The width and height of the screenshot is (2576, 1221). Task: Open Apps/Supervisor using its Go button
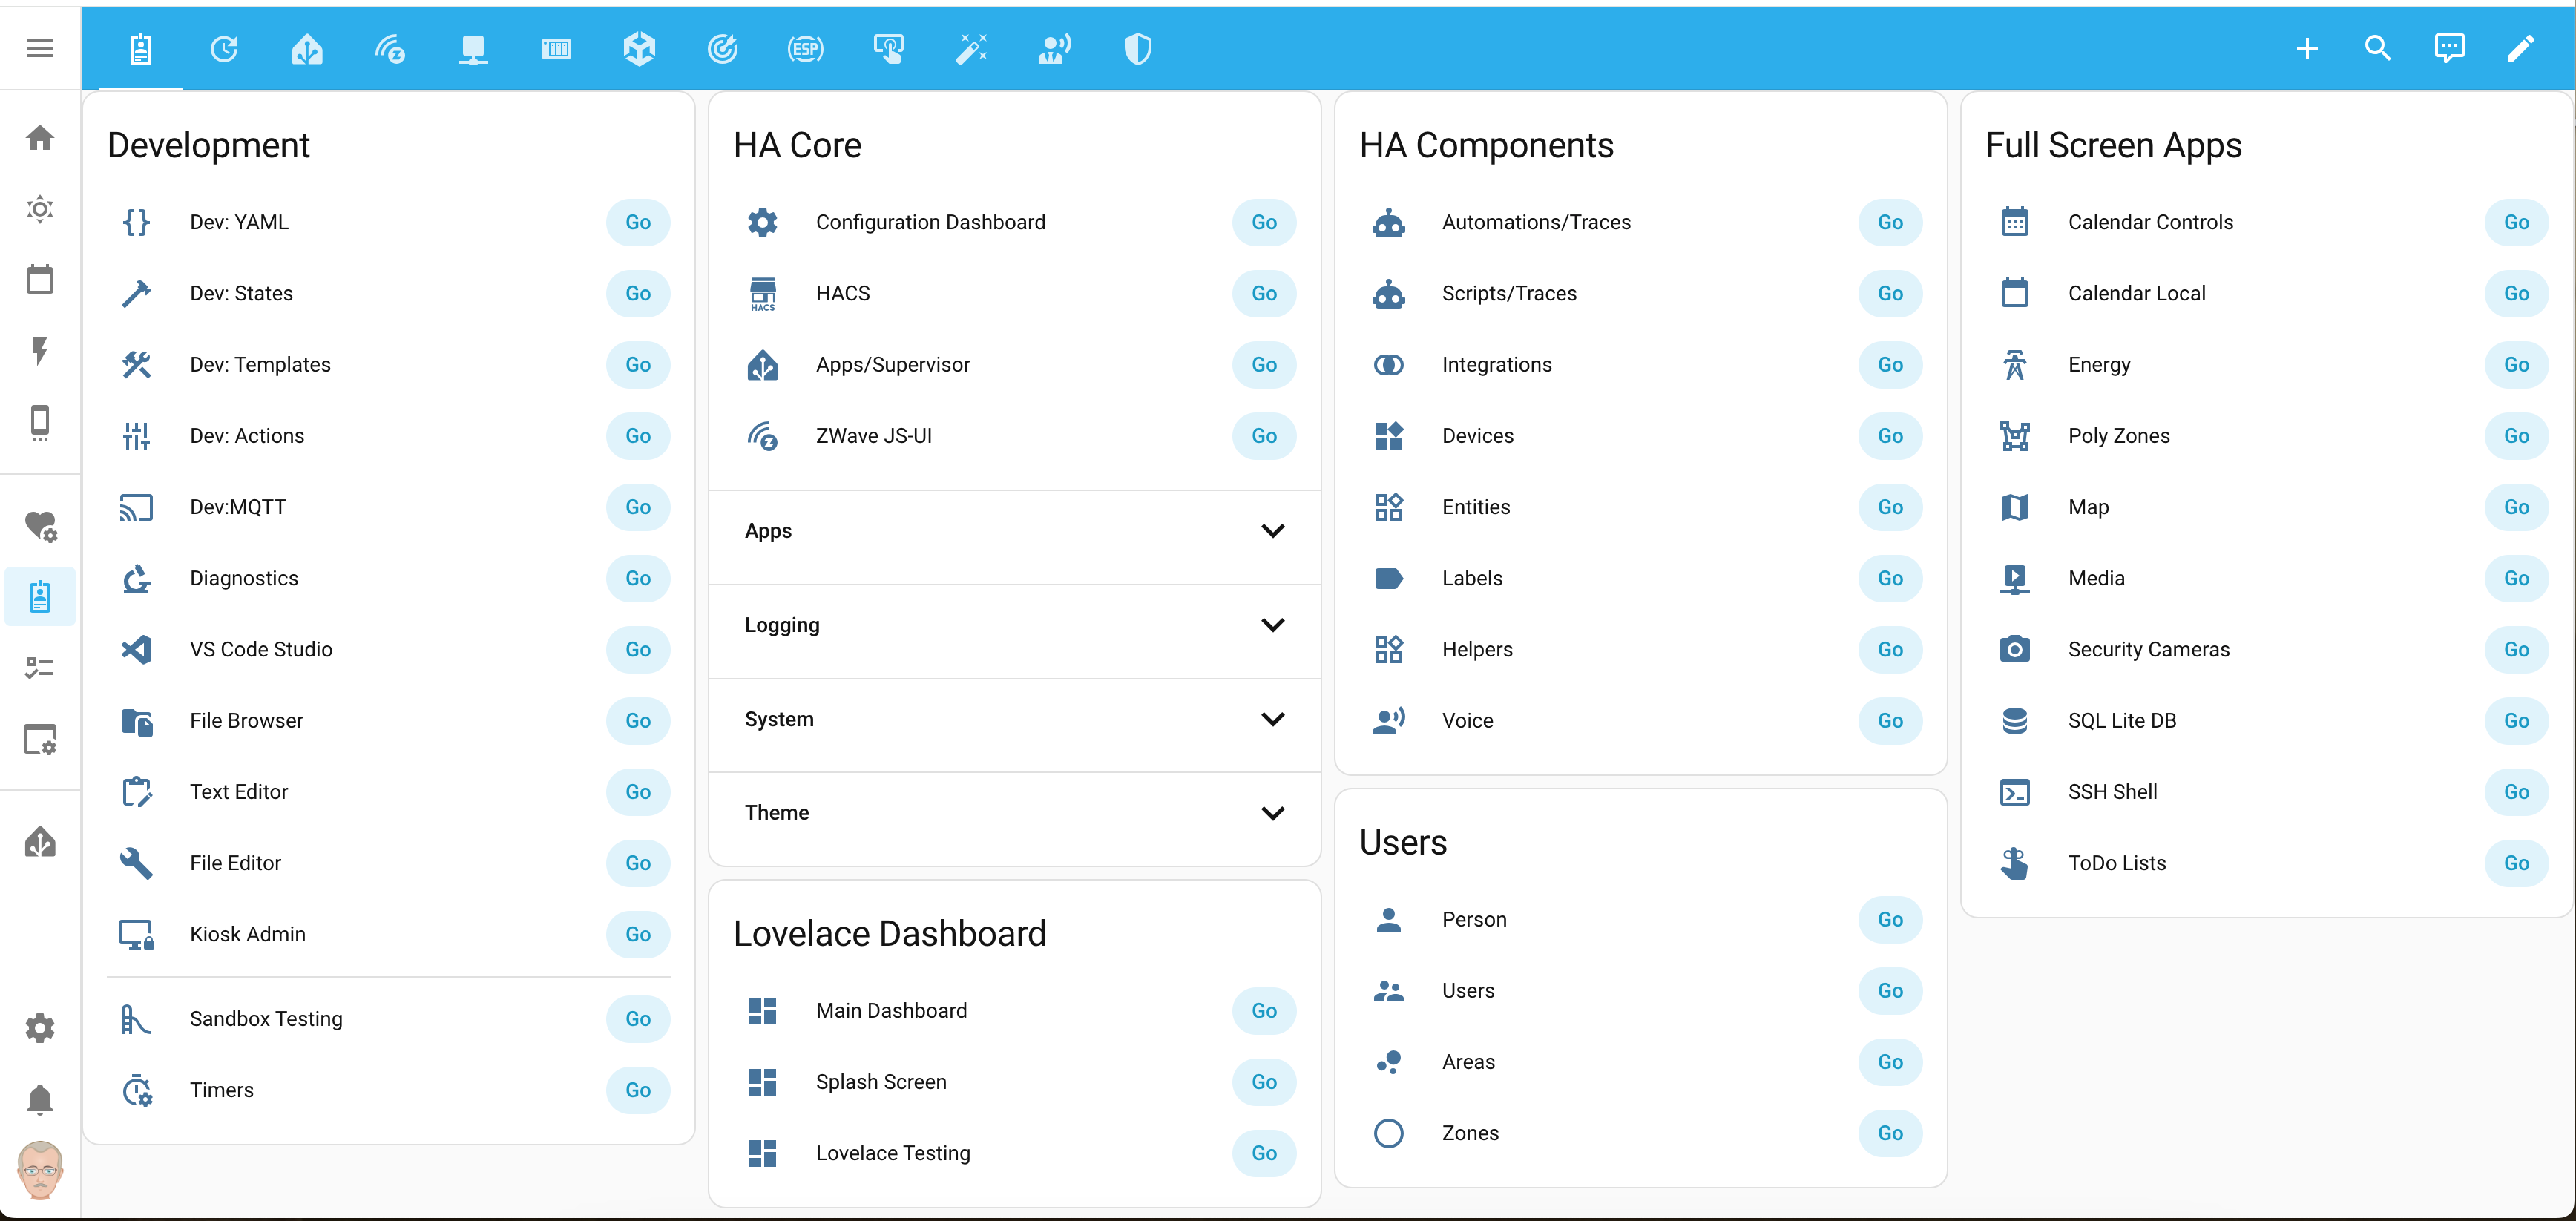pos(1264,365)
